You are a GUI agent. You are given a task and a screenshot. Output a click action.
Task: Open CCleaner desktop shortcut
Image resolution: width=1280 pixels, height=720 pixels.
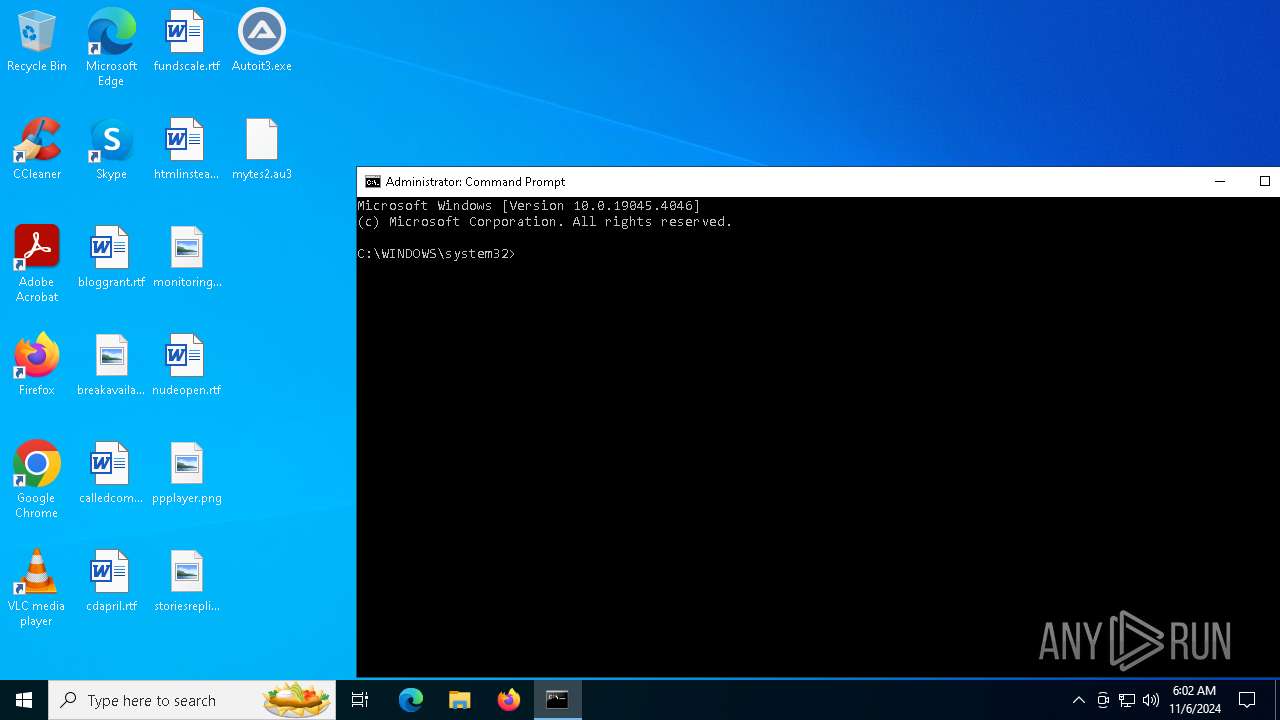(37, 149)
